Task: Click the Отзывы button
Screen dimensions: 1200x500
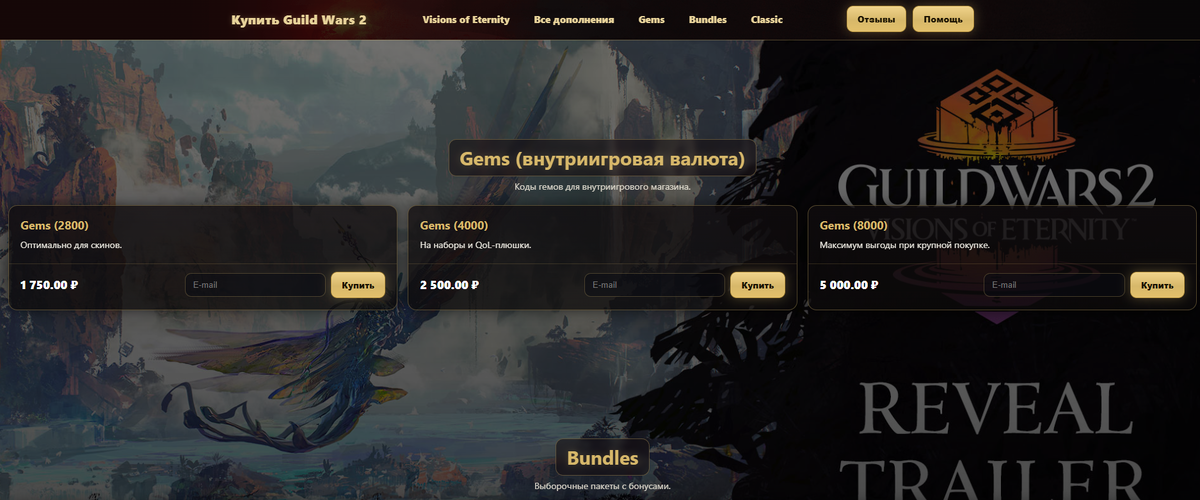Action: (877, 19)
